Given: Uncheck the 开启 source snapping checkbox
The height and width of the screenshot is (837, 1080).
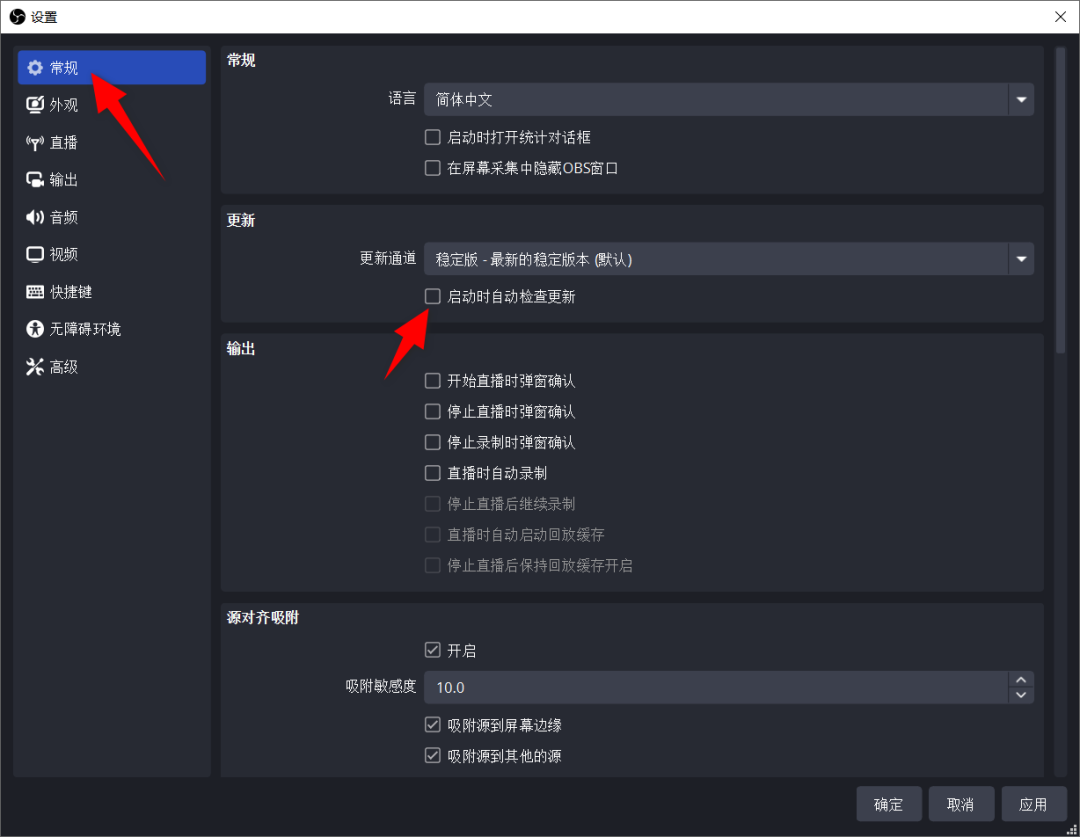Looking at the screenshot, I should tap(433, 650).
